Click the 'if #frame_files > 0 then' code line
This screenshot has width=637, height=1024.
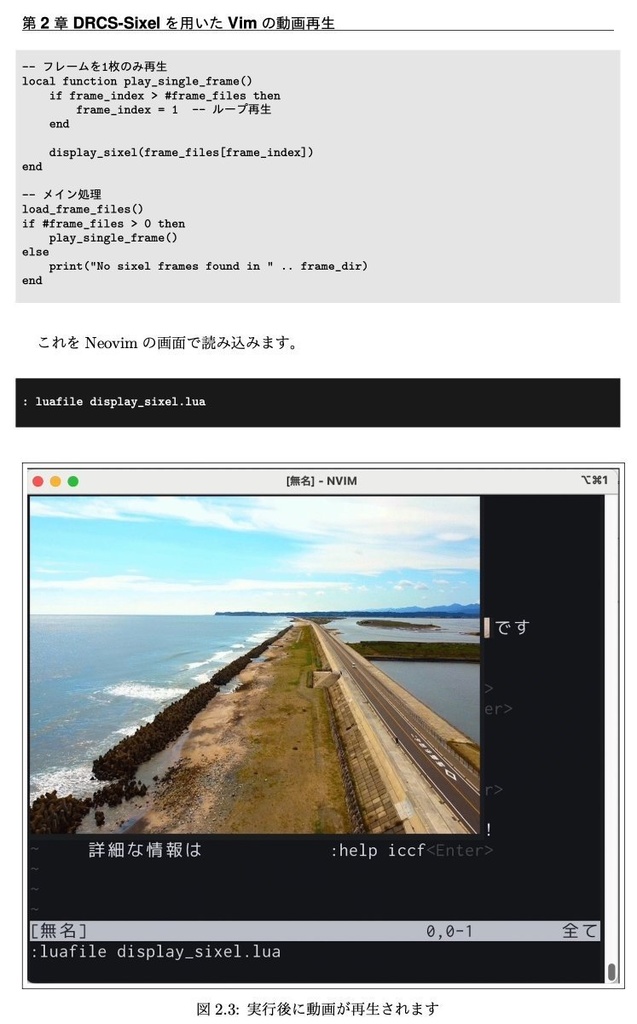103,223
